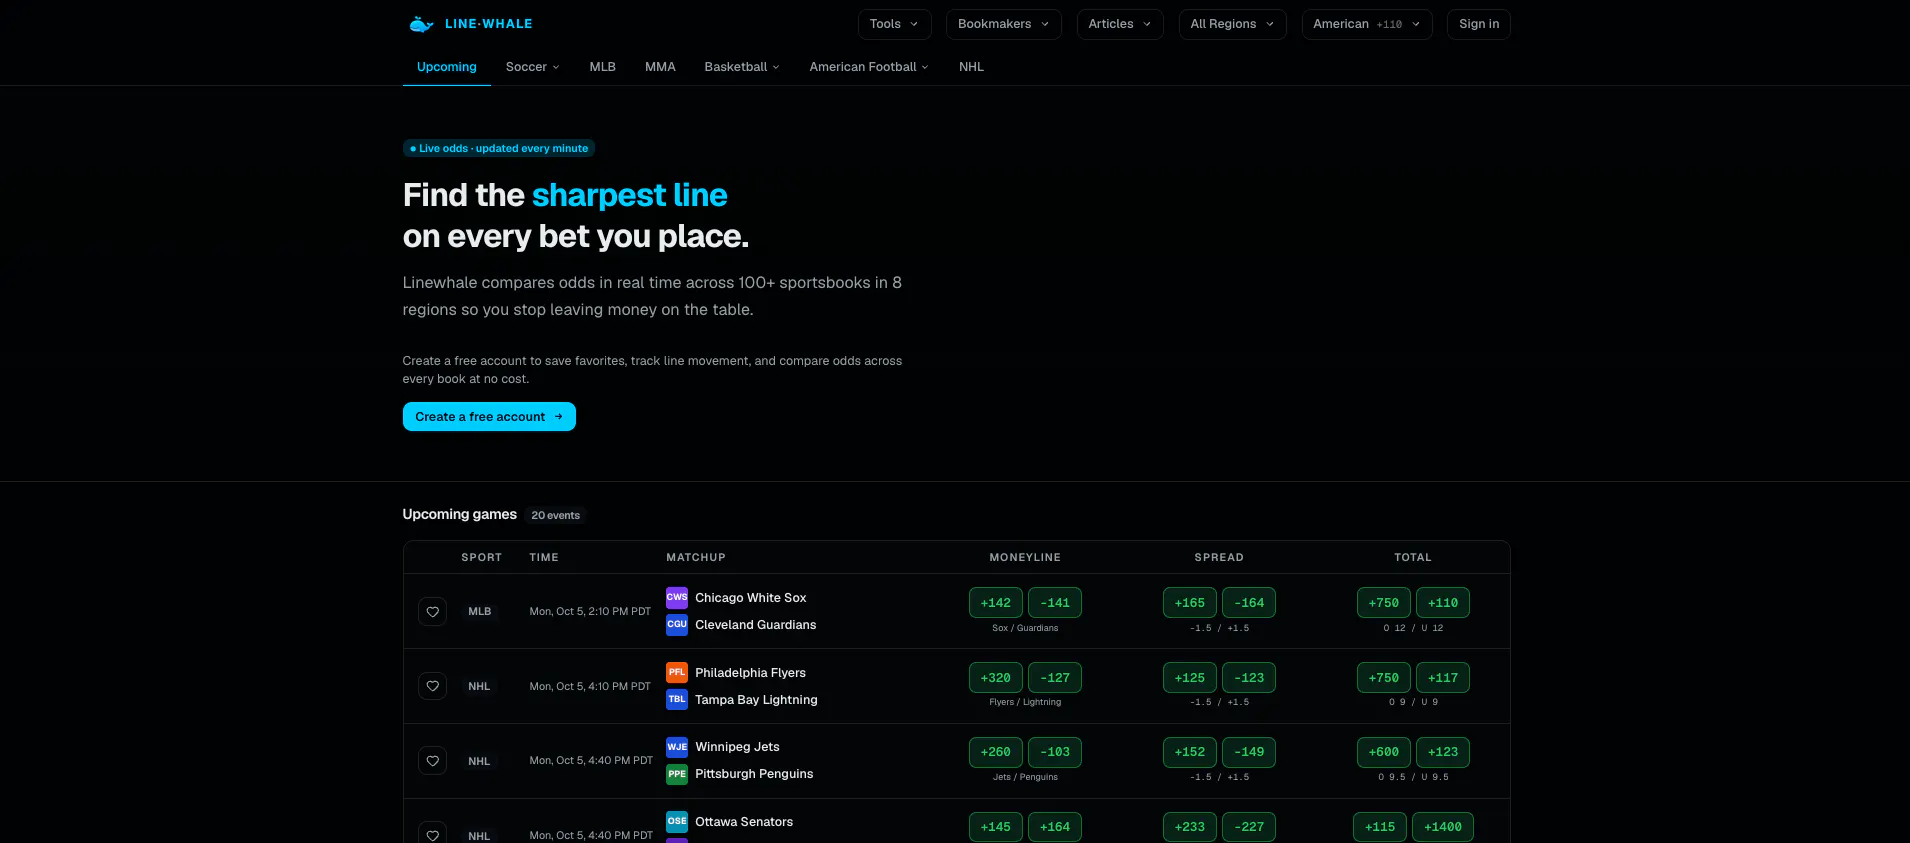Click the Ottawa Senators OSE team badge

pos(677,821)
